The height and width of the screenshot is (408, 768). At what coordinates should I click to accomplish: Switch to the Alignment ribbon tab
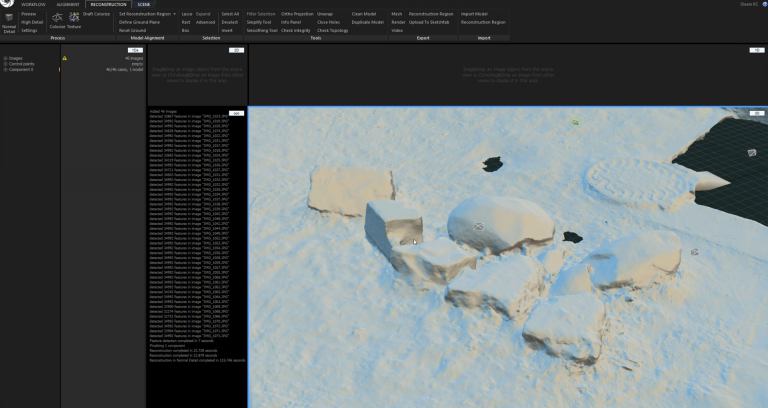click(68, 4)
